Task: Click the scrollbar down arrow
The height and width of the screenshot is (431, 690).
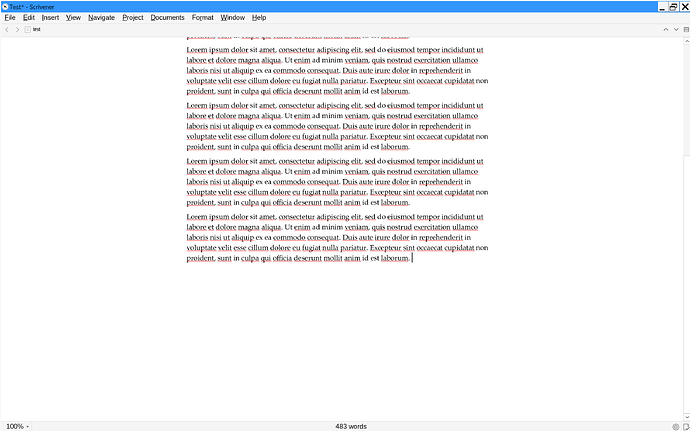Action: (686, 417)
